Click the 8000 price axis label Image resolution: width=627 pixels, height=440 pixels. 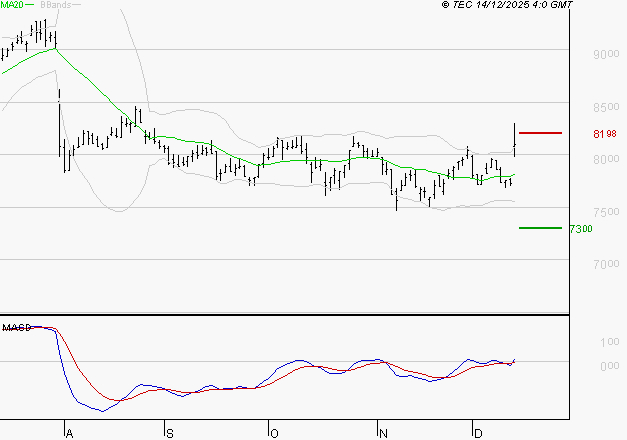pyautogui.click(x=606, y=159)
